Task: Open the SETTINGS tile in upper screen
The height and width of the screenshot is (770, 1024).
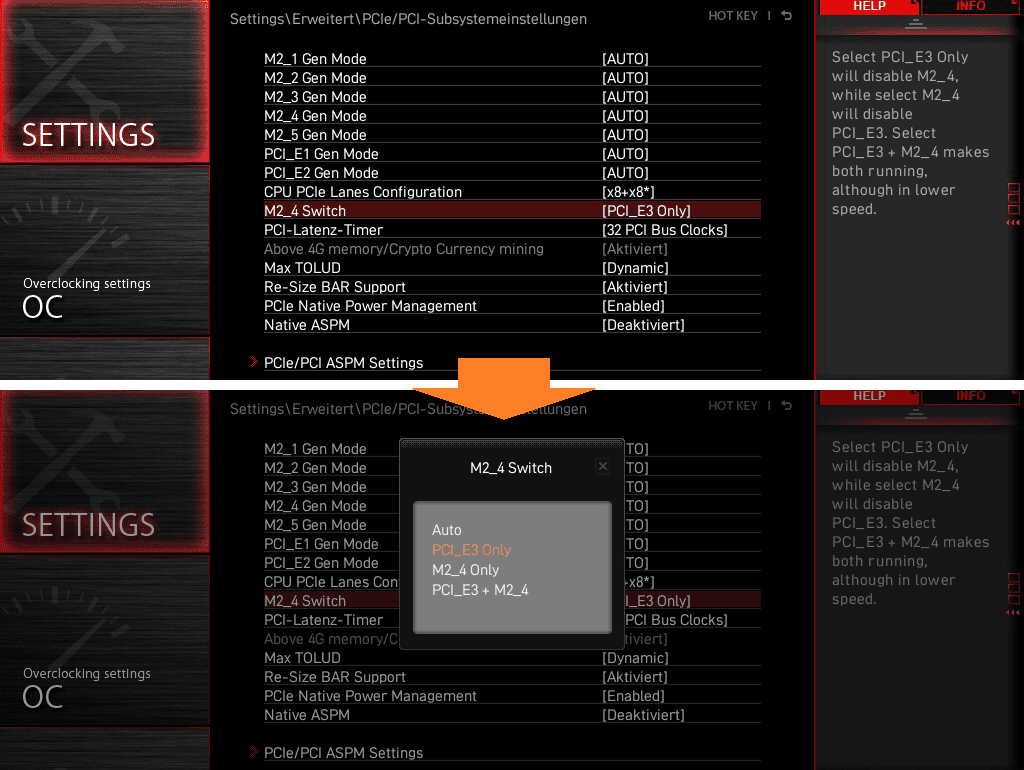Action: 104,81
